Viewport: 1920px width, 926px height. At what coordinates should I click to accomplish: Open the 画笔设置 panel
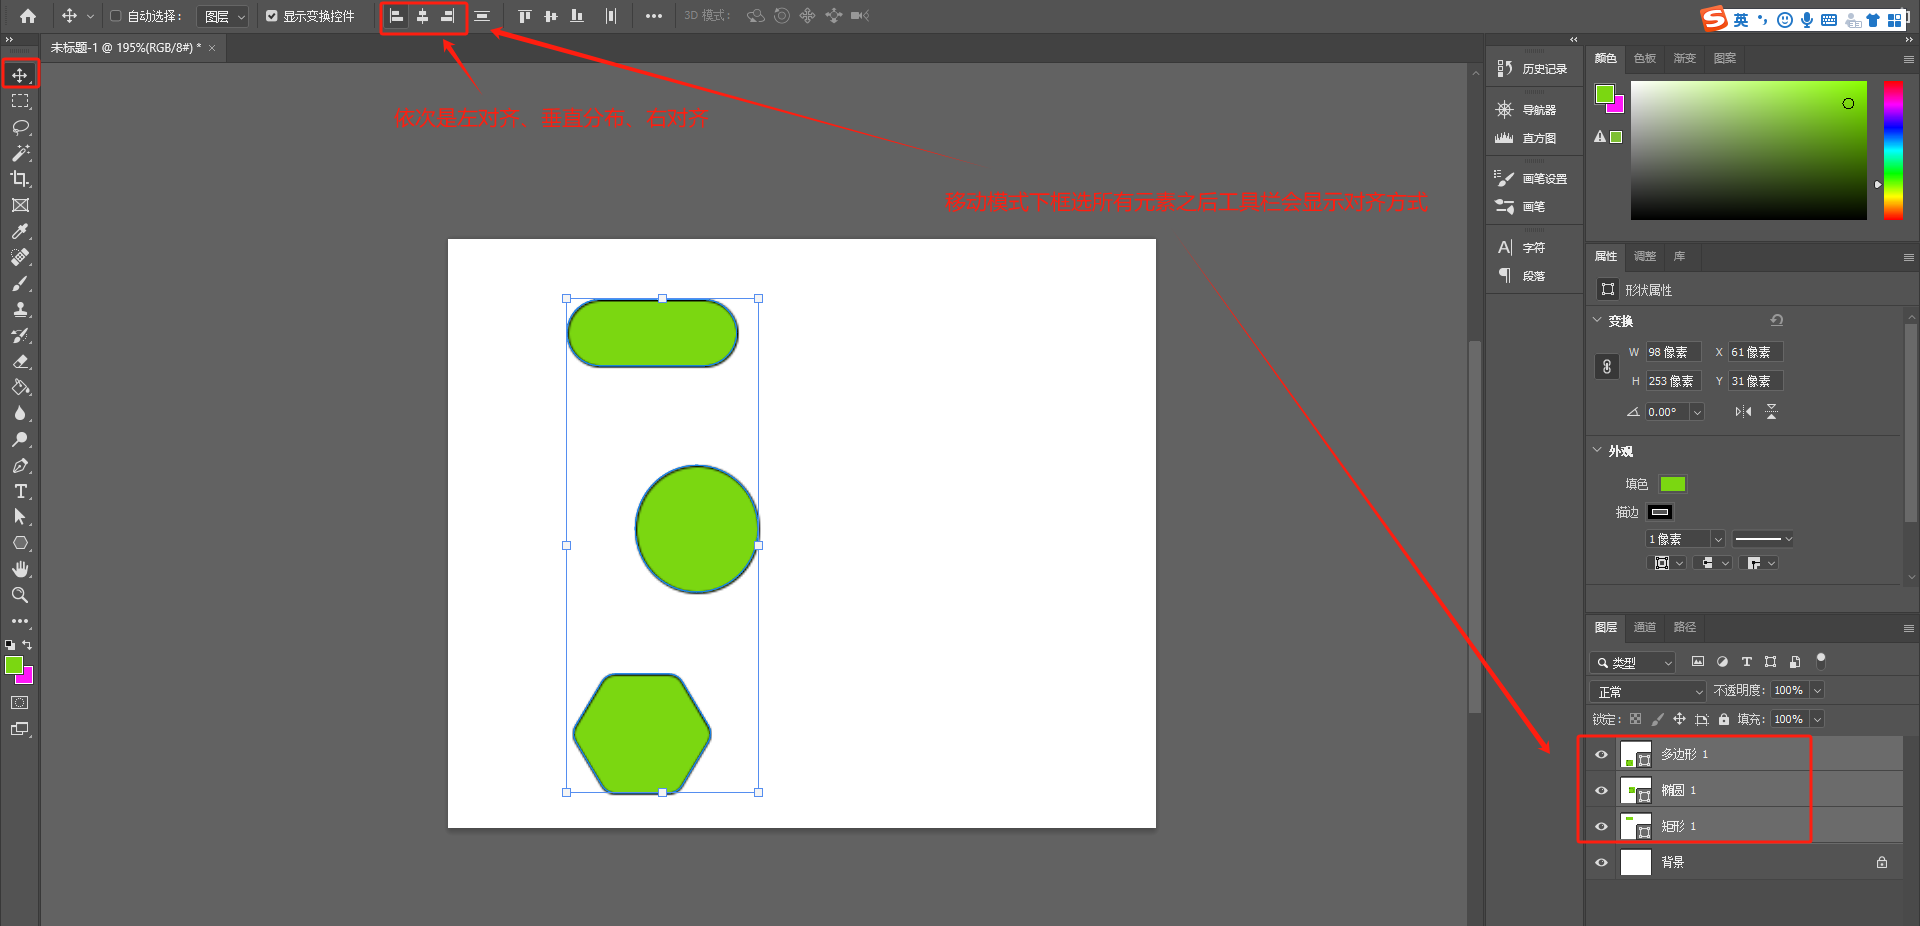1532,178
